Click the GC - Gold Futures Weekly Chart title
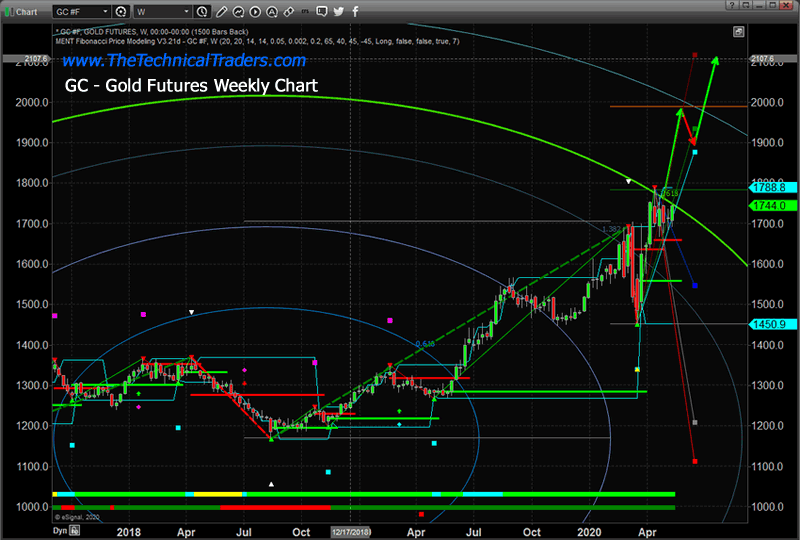 191,85
